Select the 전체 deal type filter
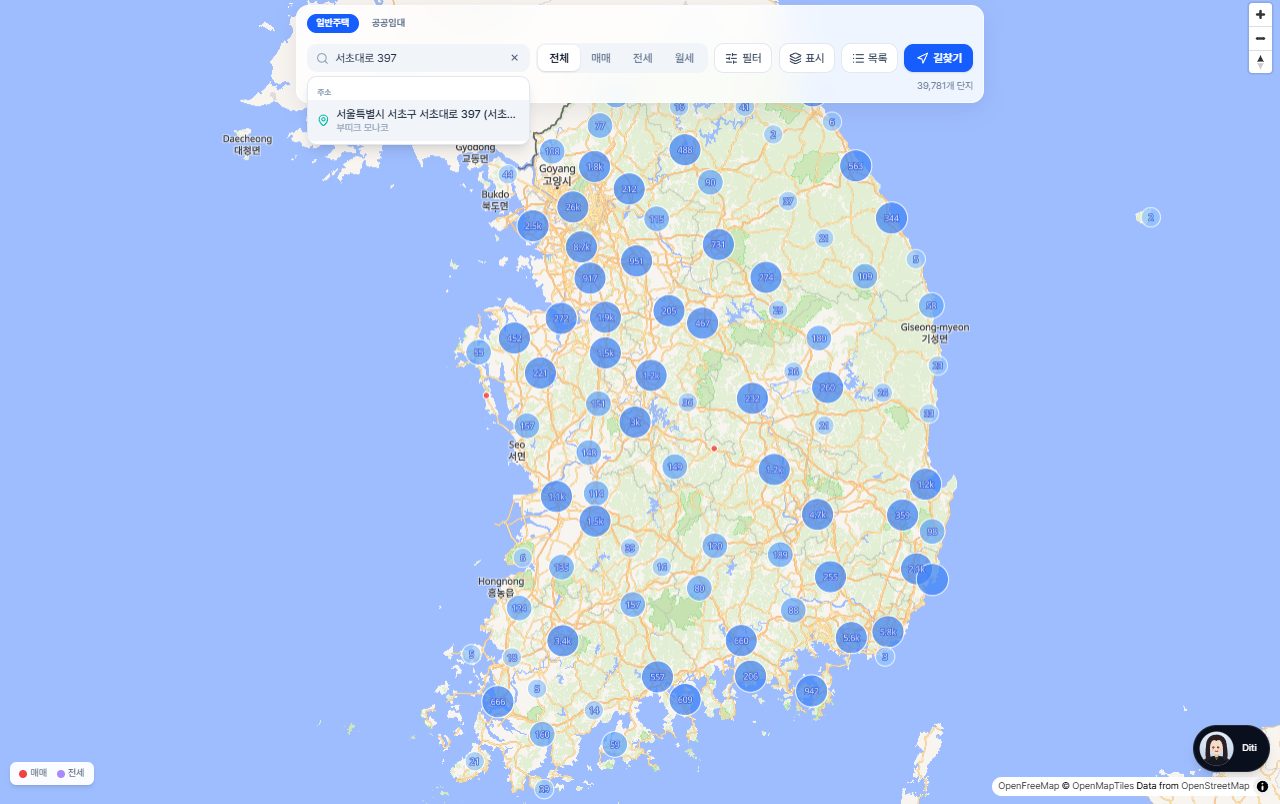Image resolution: width=1280 pixels, height=804 pixels. pos(559,58)
